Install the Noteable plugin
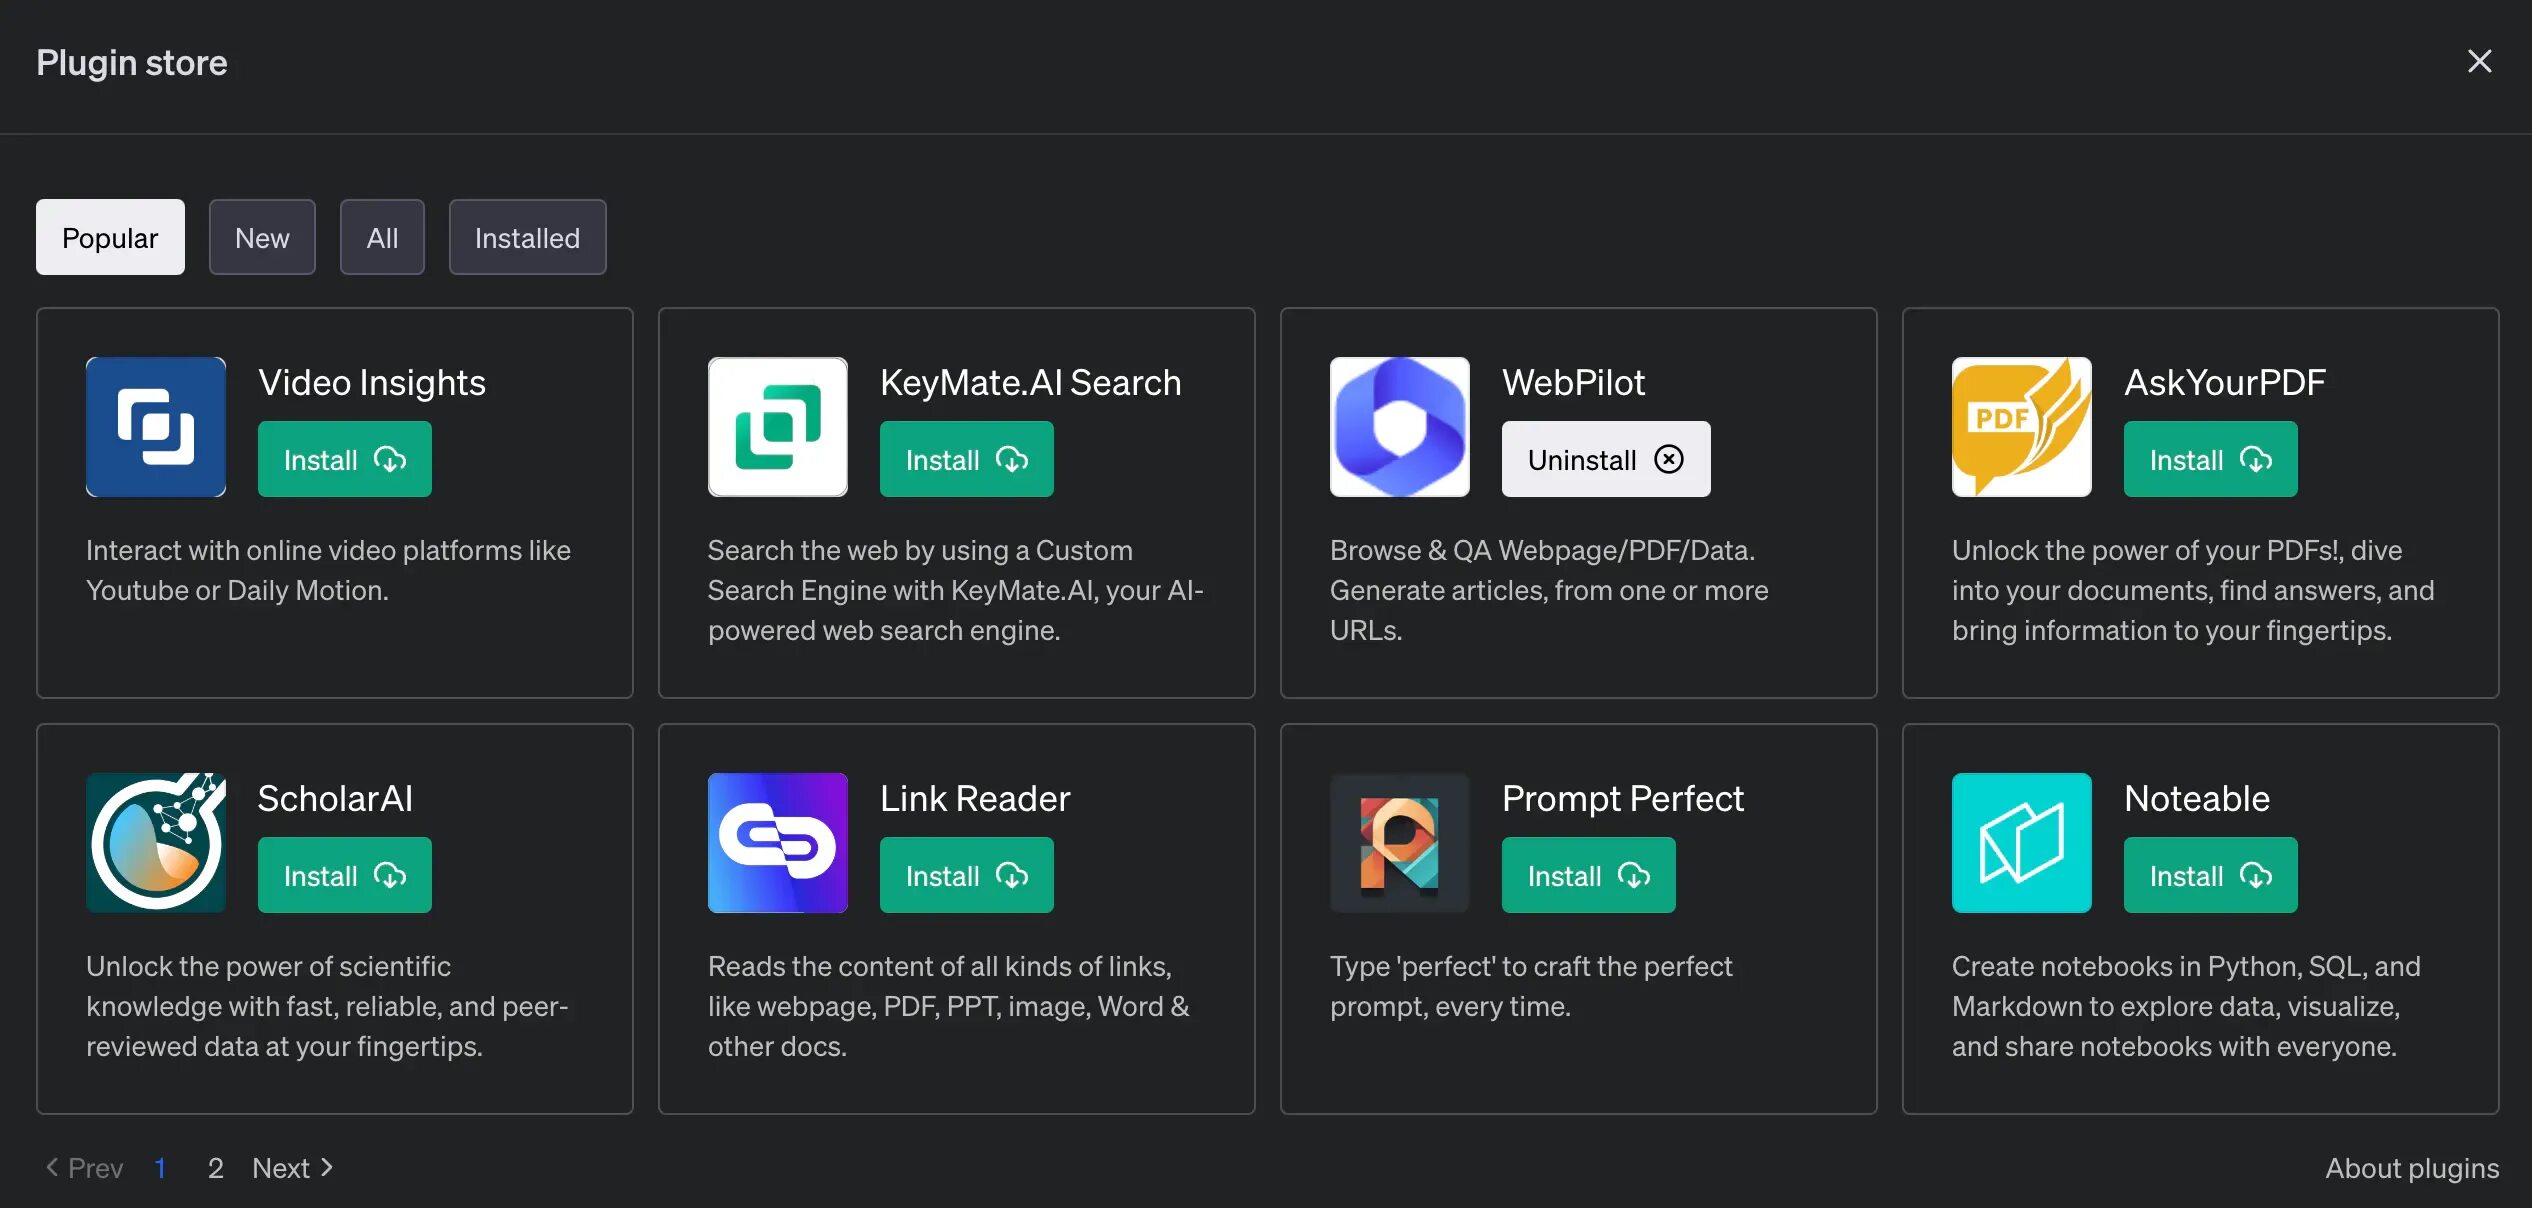 (x=2211, y=876)
